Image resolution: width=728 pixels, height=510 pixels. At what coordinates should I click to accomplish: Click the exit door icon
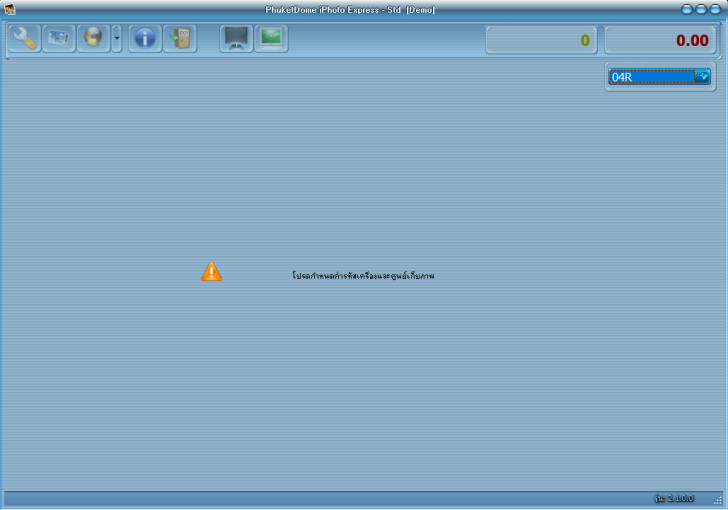(x=180, y=38)
